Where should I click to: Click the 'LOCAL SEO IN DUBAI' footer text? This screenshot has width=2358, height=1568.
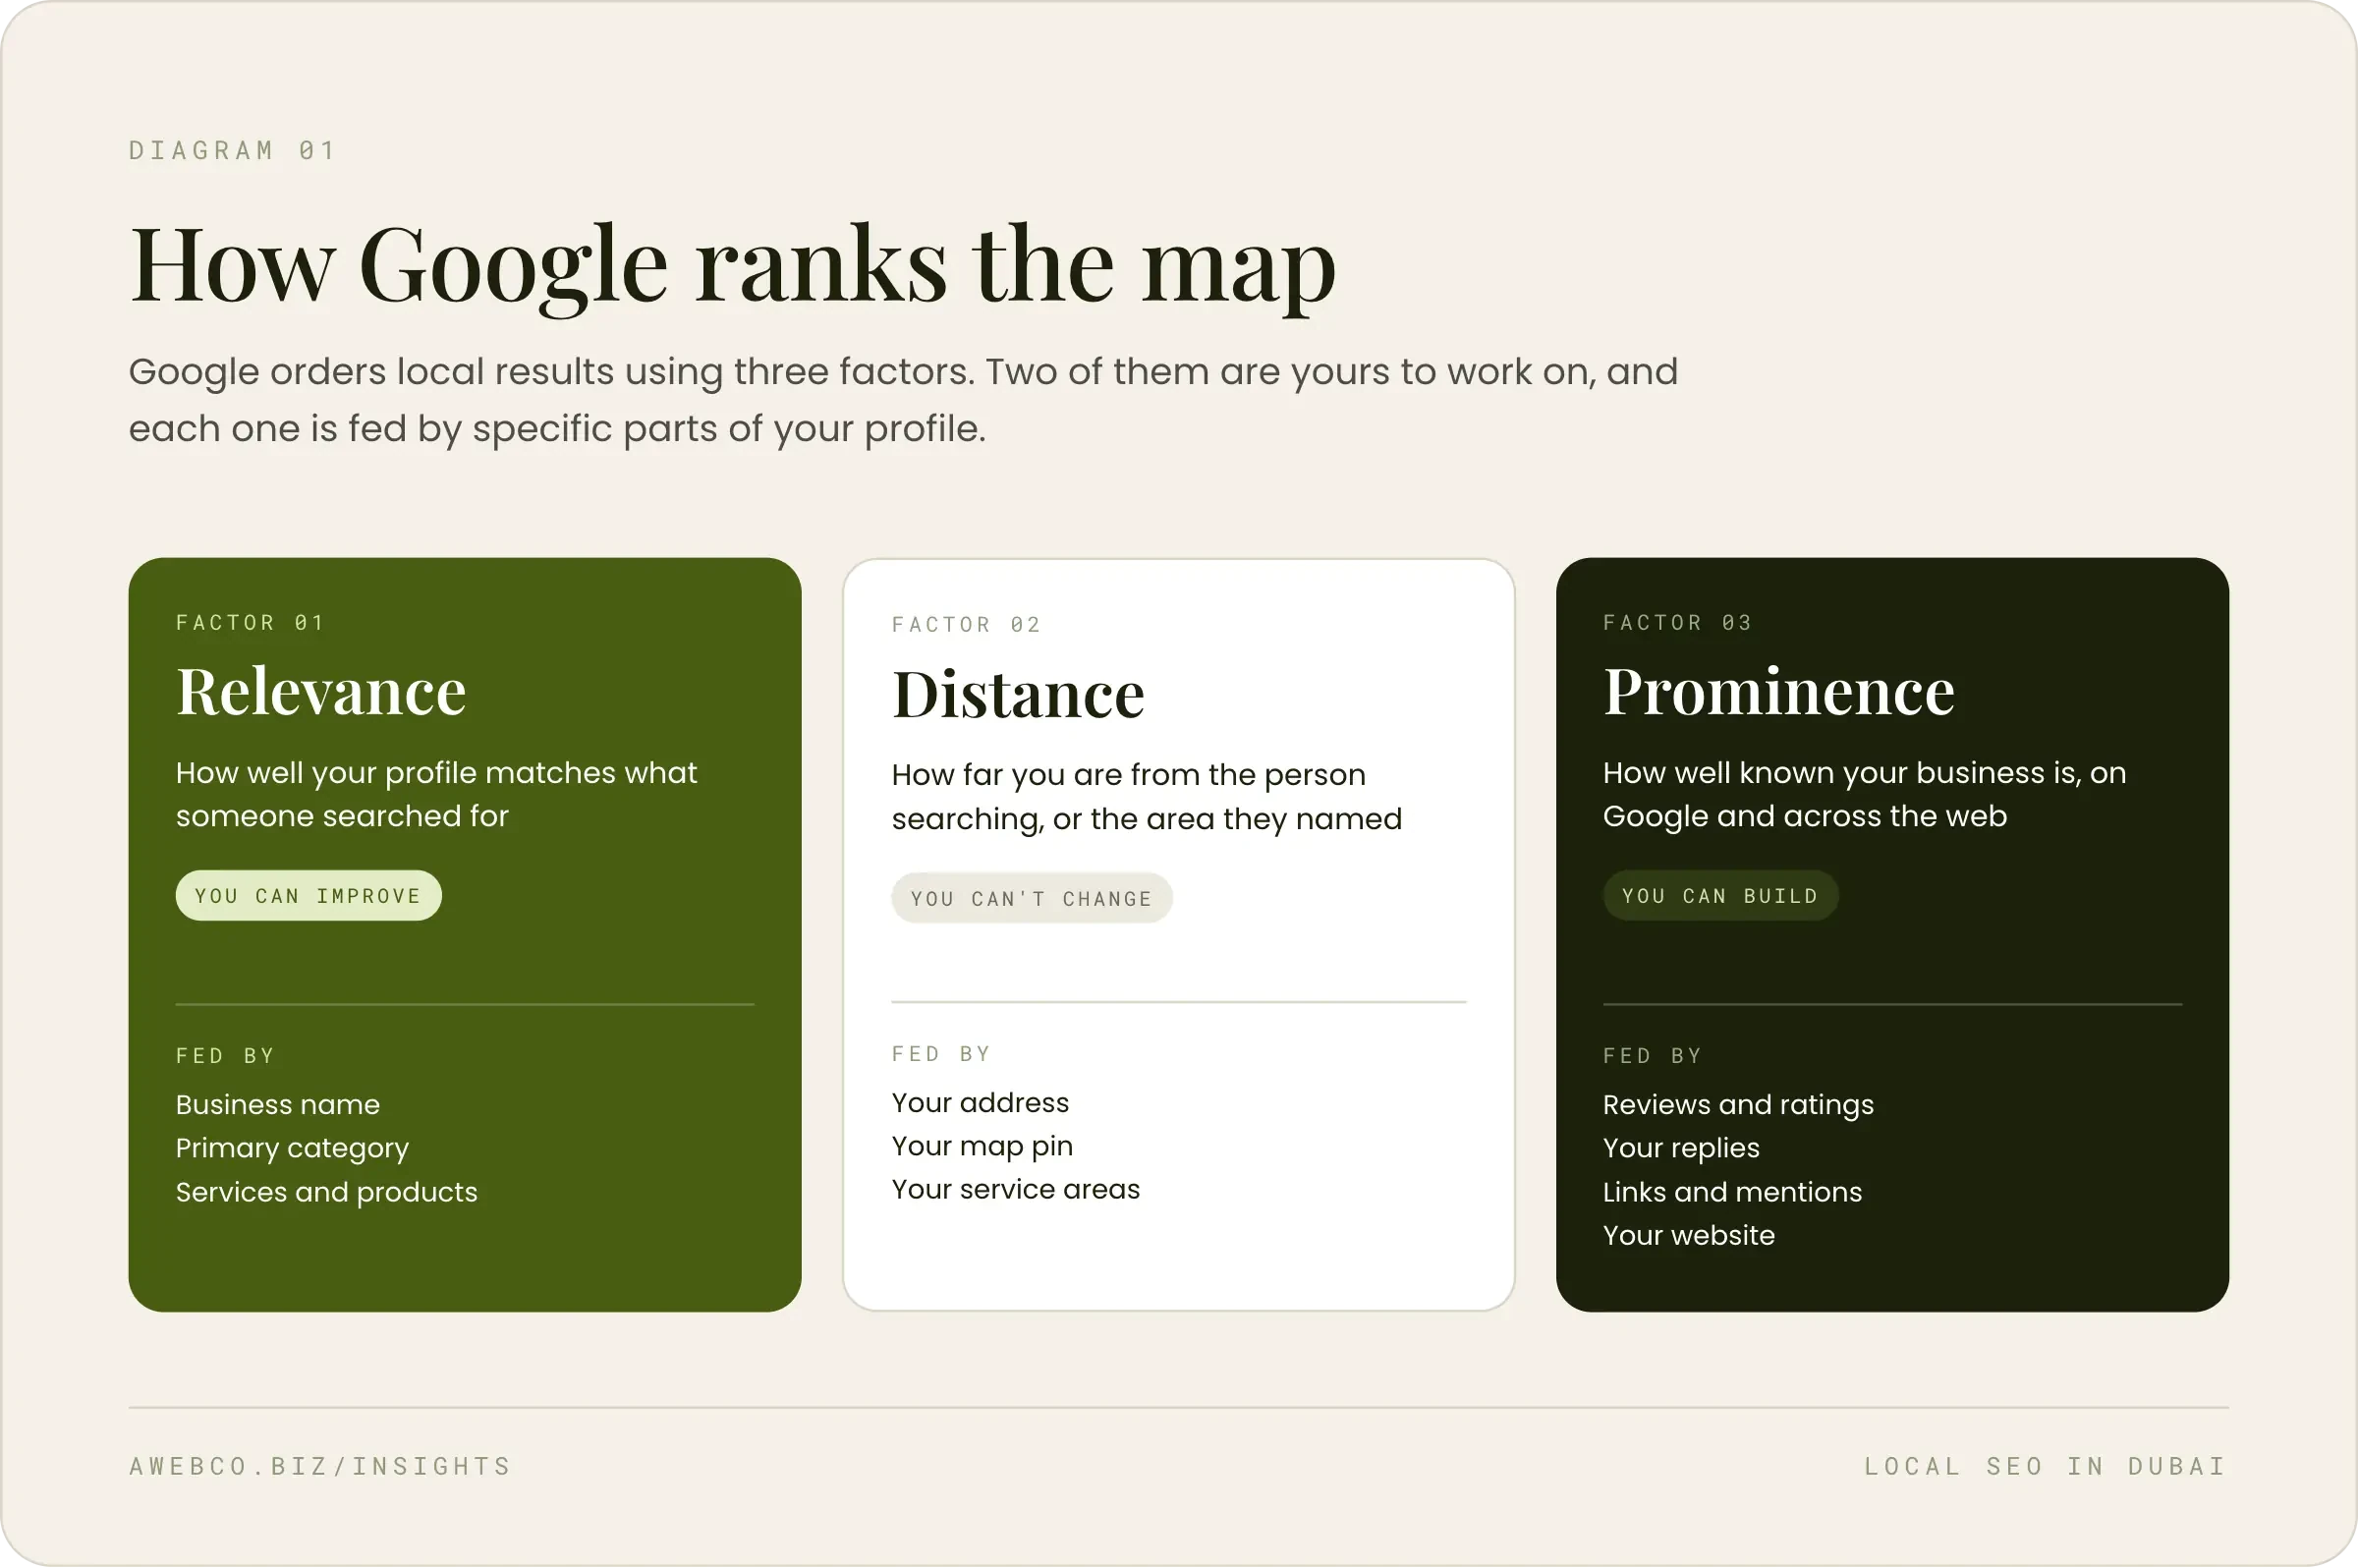click(2045, 1467)
